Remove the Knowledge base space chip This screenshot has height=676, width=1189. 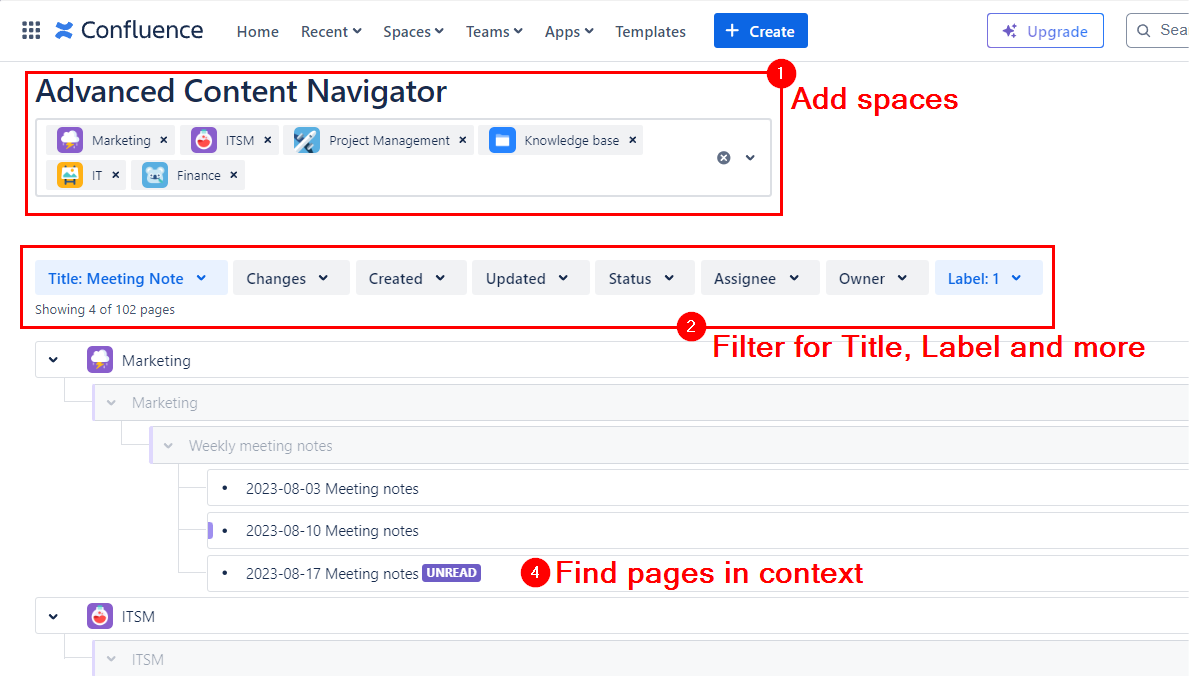pos(632,140)
